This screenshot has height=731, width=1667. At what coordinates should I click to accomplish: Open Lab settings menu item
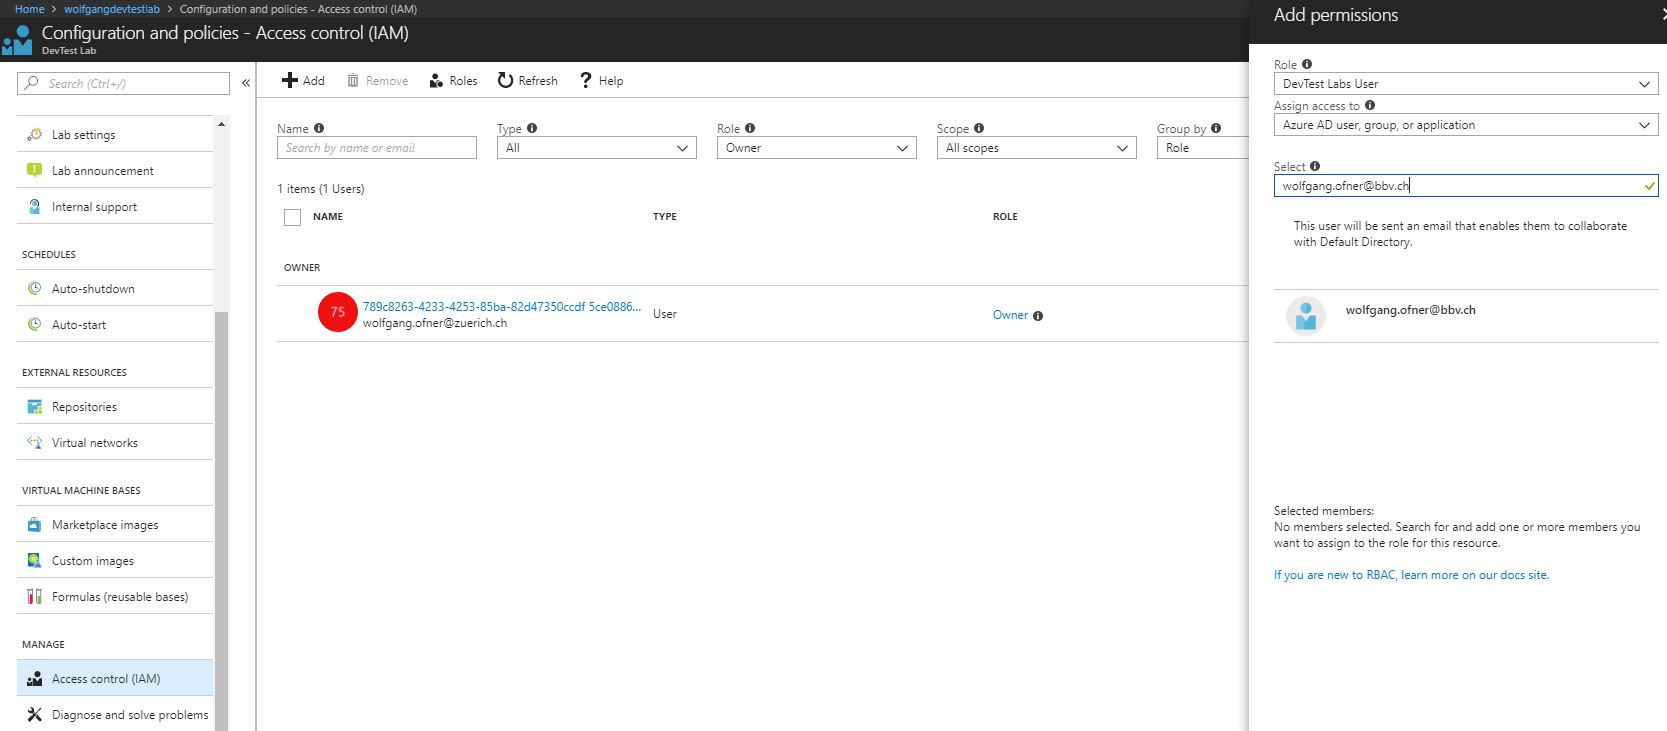click(x=115, y=134)
